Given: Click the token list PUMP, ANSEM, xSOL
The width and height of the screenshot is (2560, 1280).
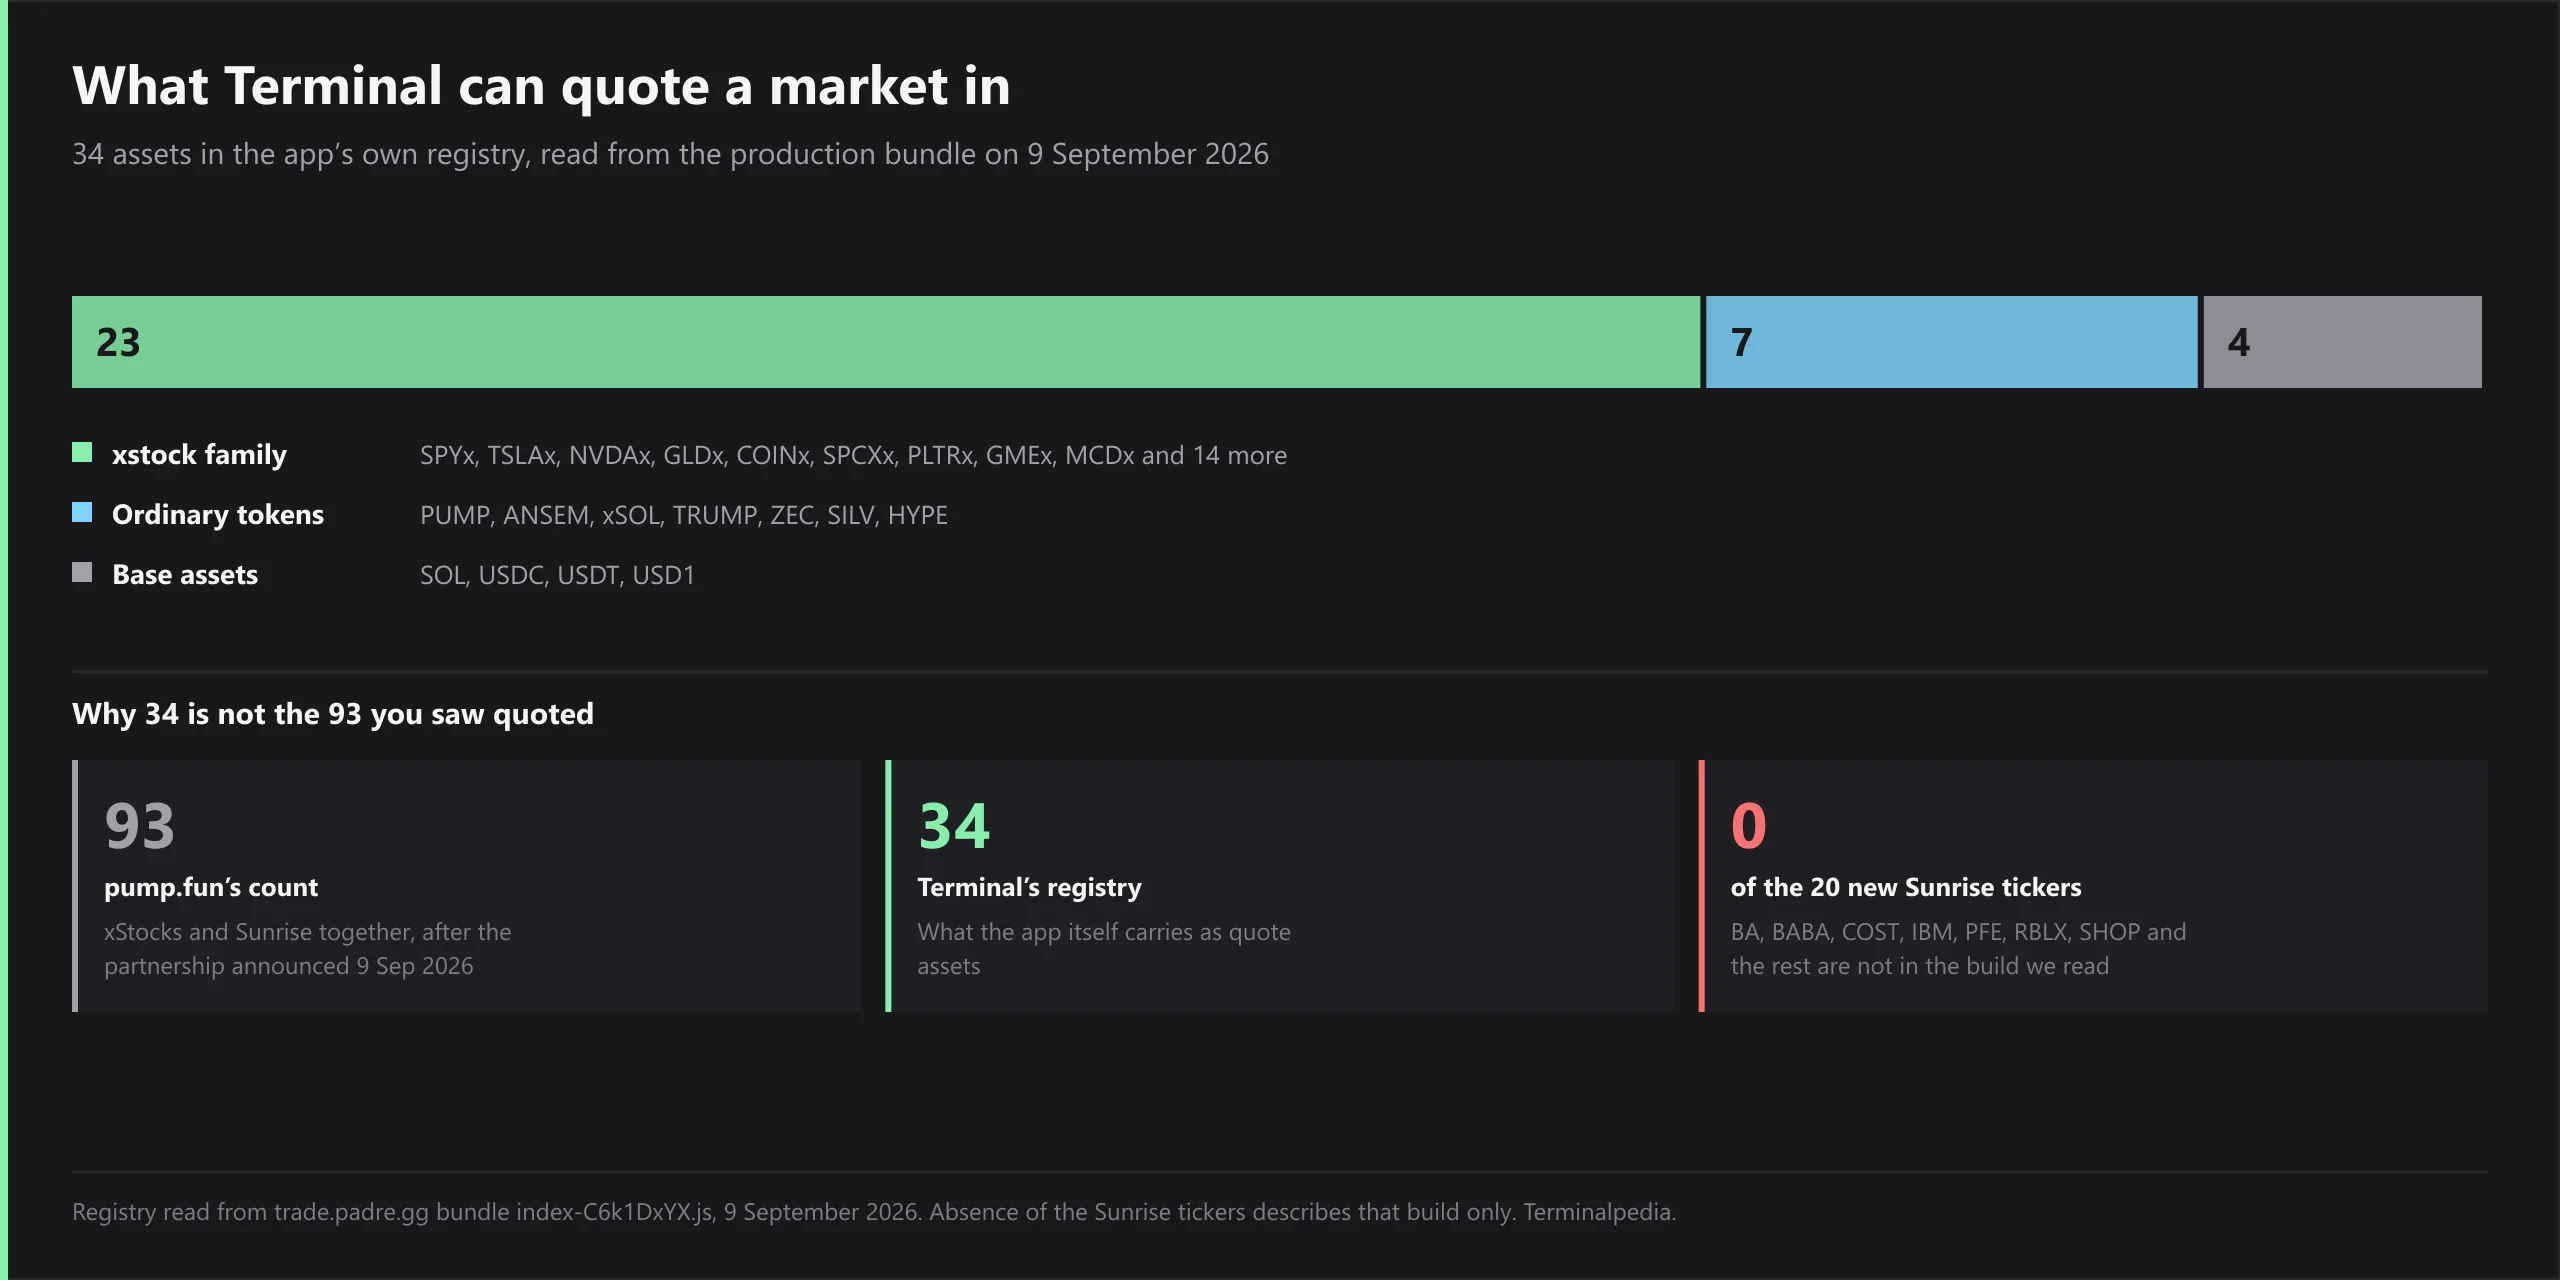Looking at the screenshot, I should click(684, 515).
